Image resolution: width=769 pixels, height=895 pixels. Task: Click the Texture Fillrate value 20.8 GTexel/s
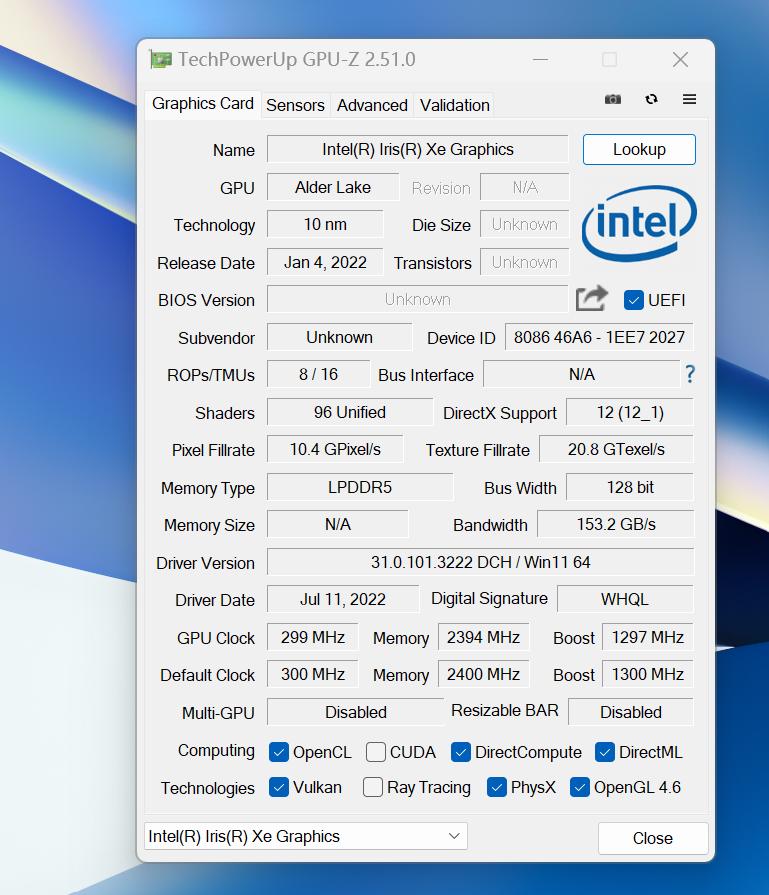(x=616, y=450)
